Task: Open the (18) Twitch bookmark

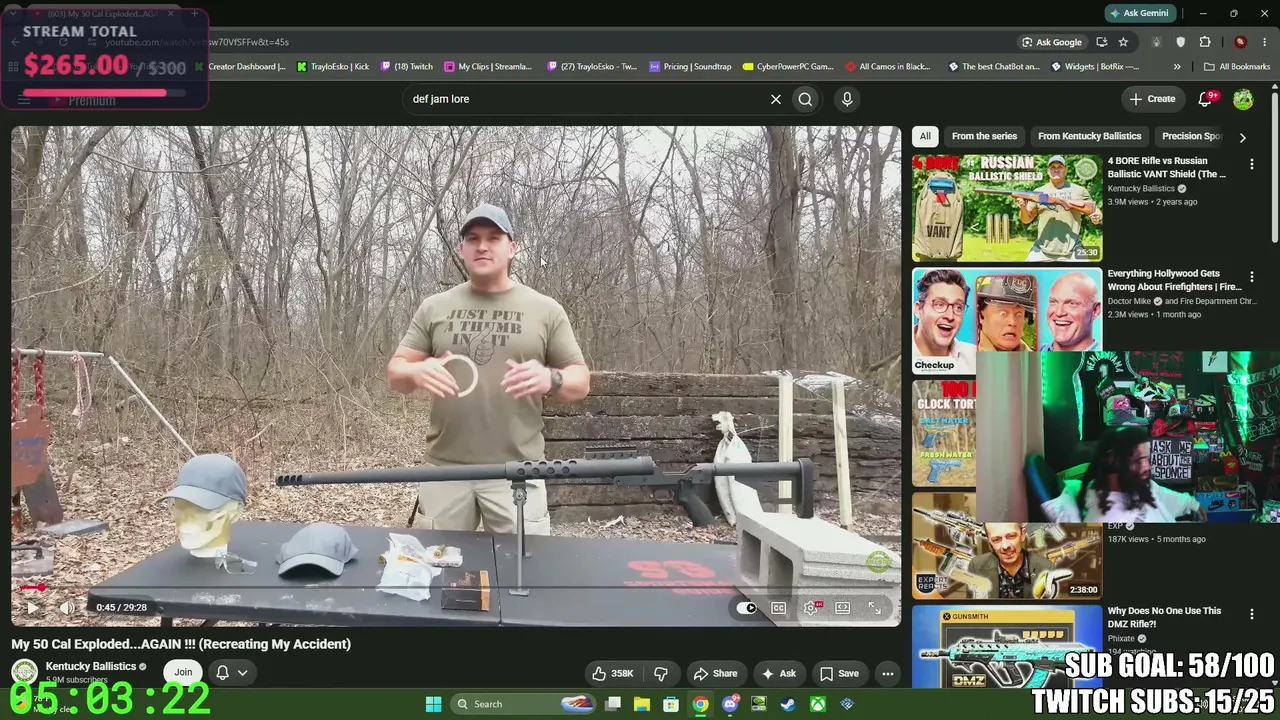Action: (x=406, y=67)
